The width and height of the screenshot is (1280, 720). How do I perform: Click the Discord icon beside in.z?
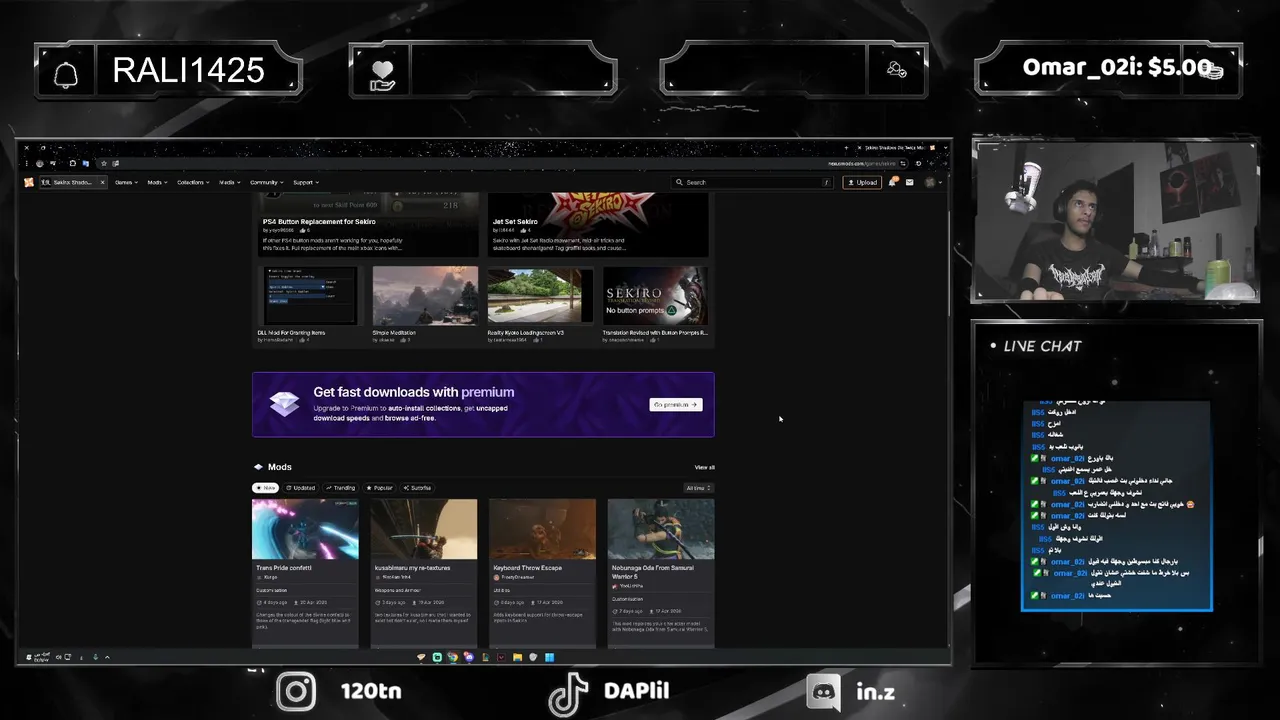[824, 691]
